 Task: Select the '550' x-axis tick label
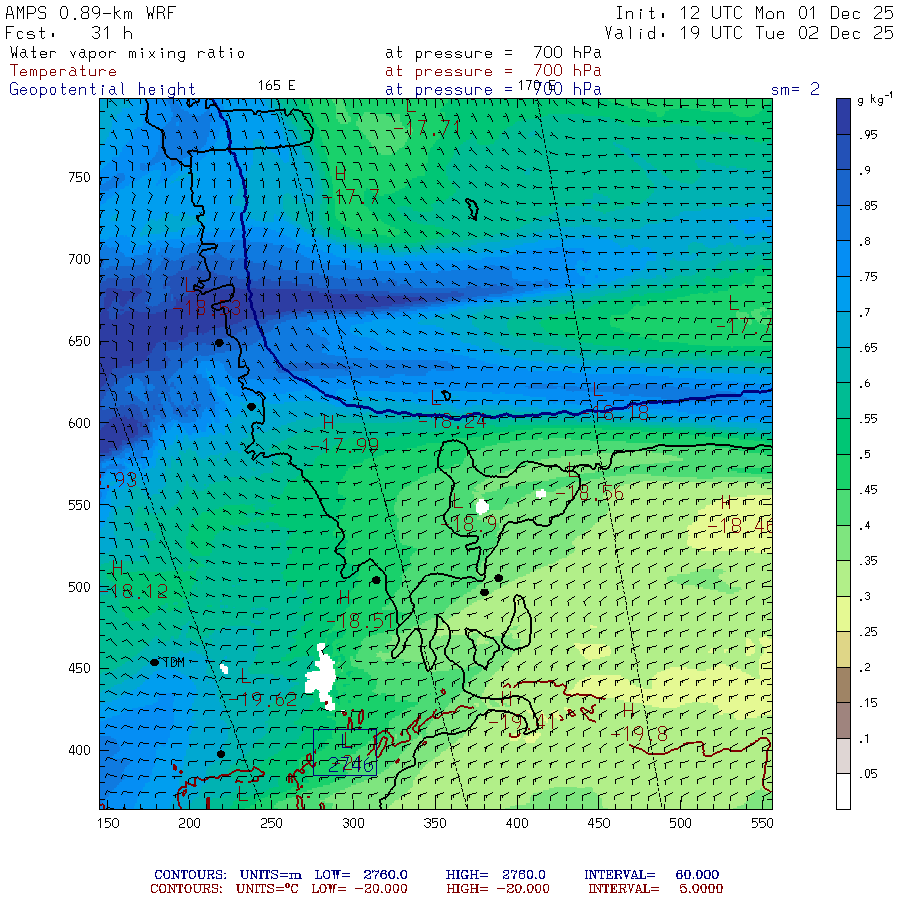762,823
